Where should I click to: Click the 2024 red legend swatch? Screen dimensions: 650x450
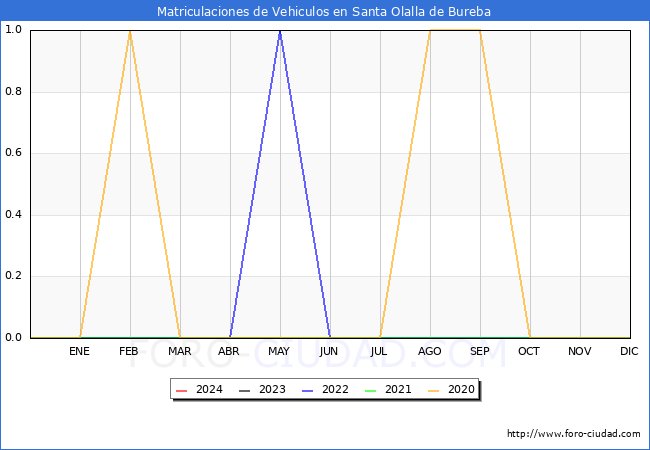[x=182, y=390]
